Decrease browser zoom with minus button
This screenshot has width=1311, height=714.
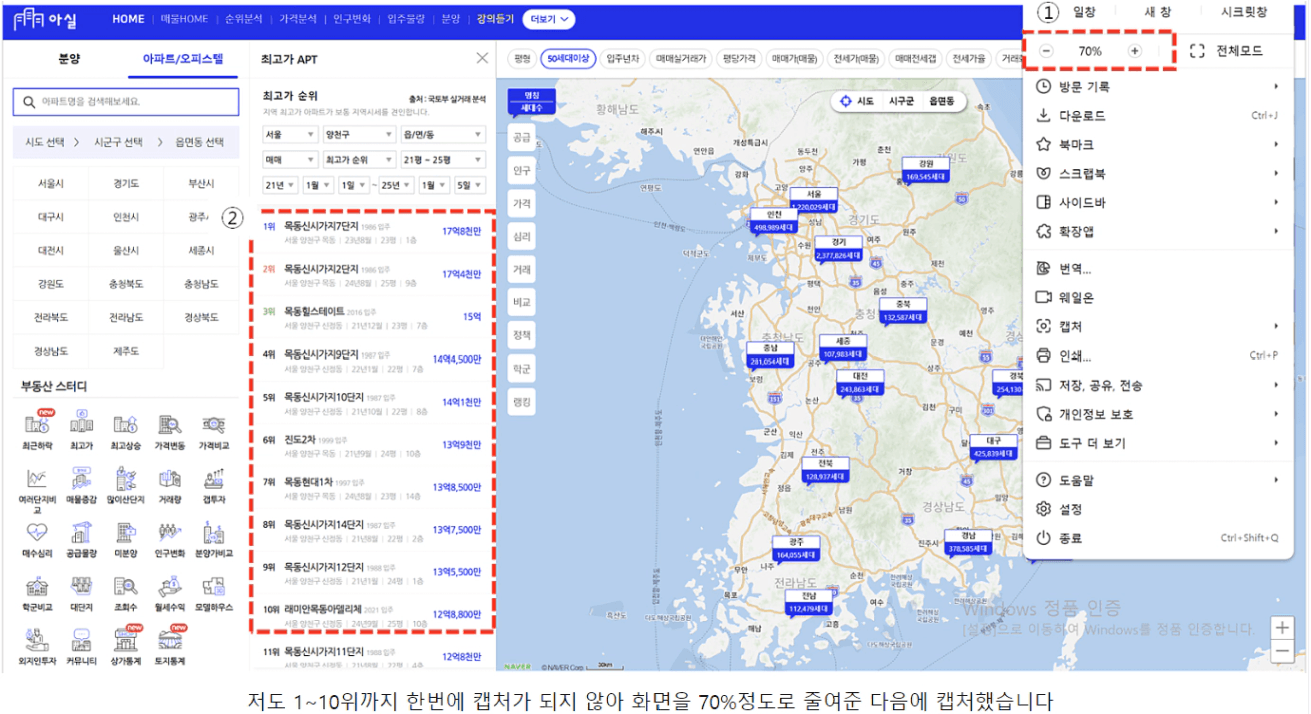1046,51
